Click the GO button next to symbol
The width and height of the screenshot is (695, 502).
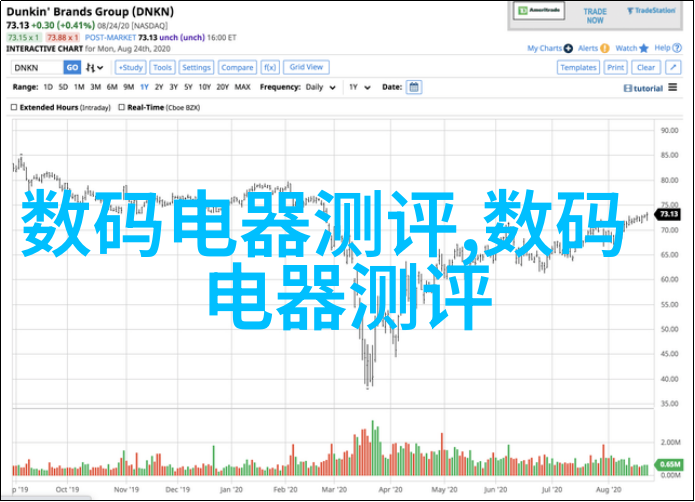pos(72,68)
